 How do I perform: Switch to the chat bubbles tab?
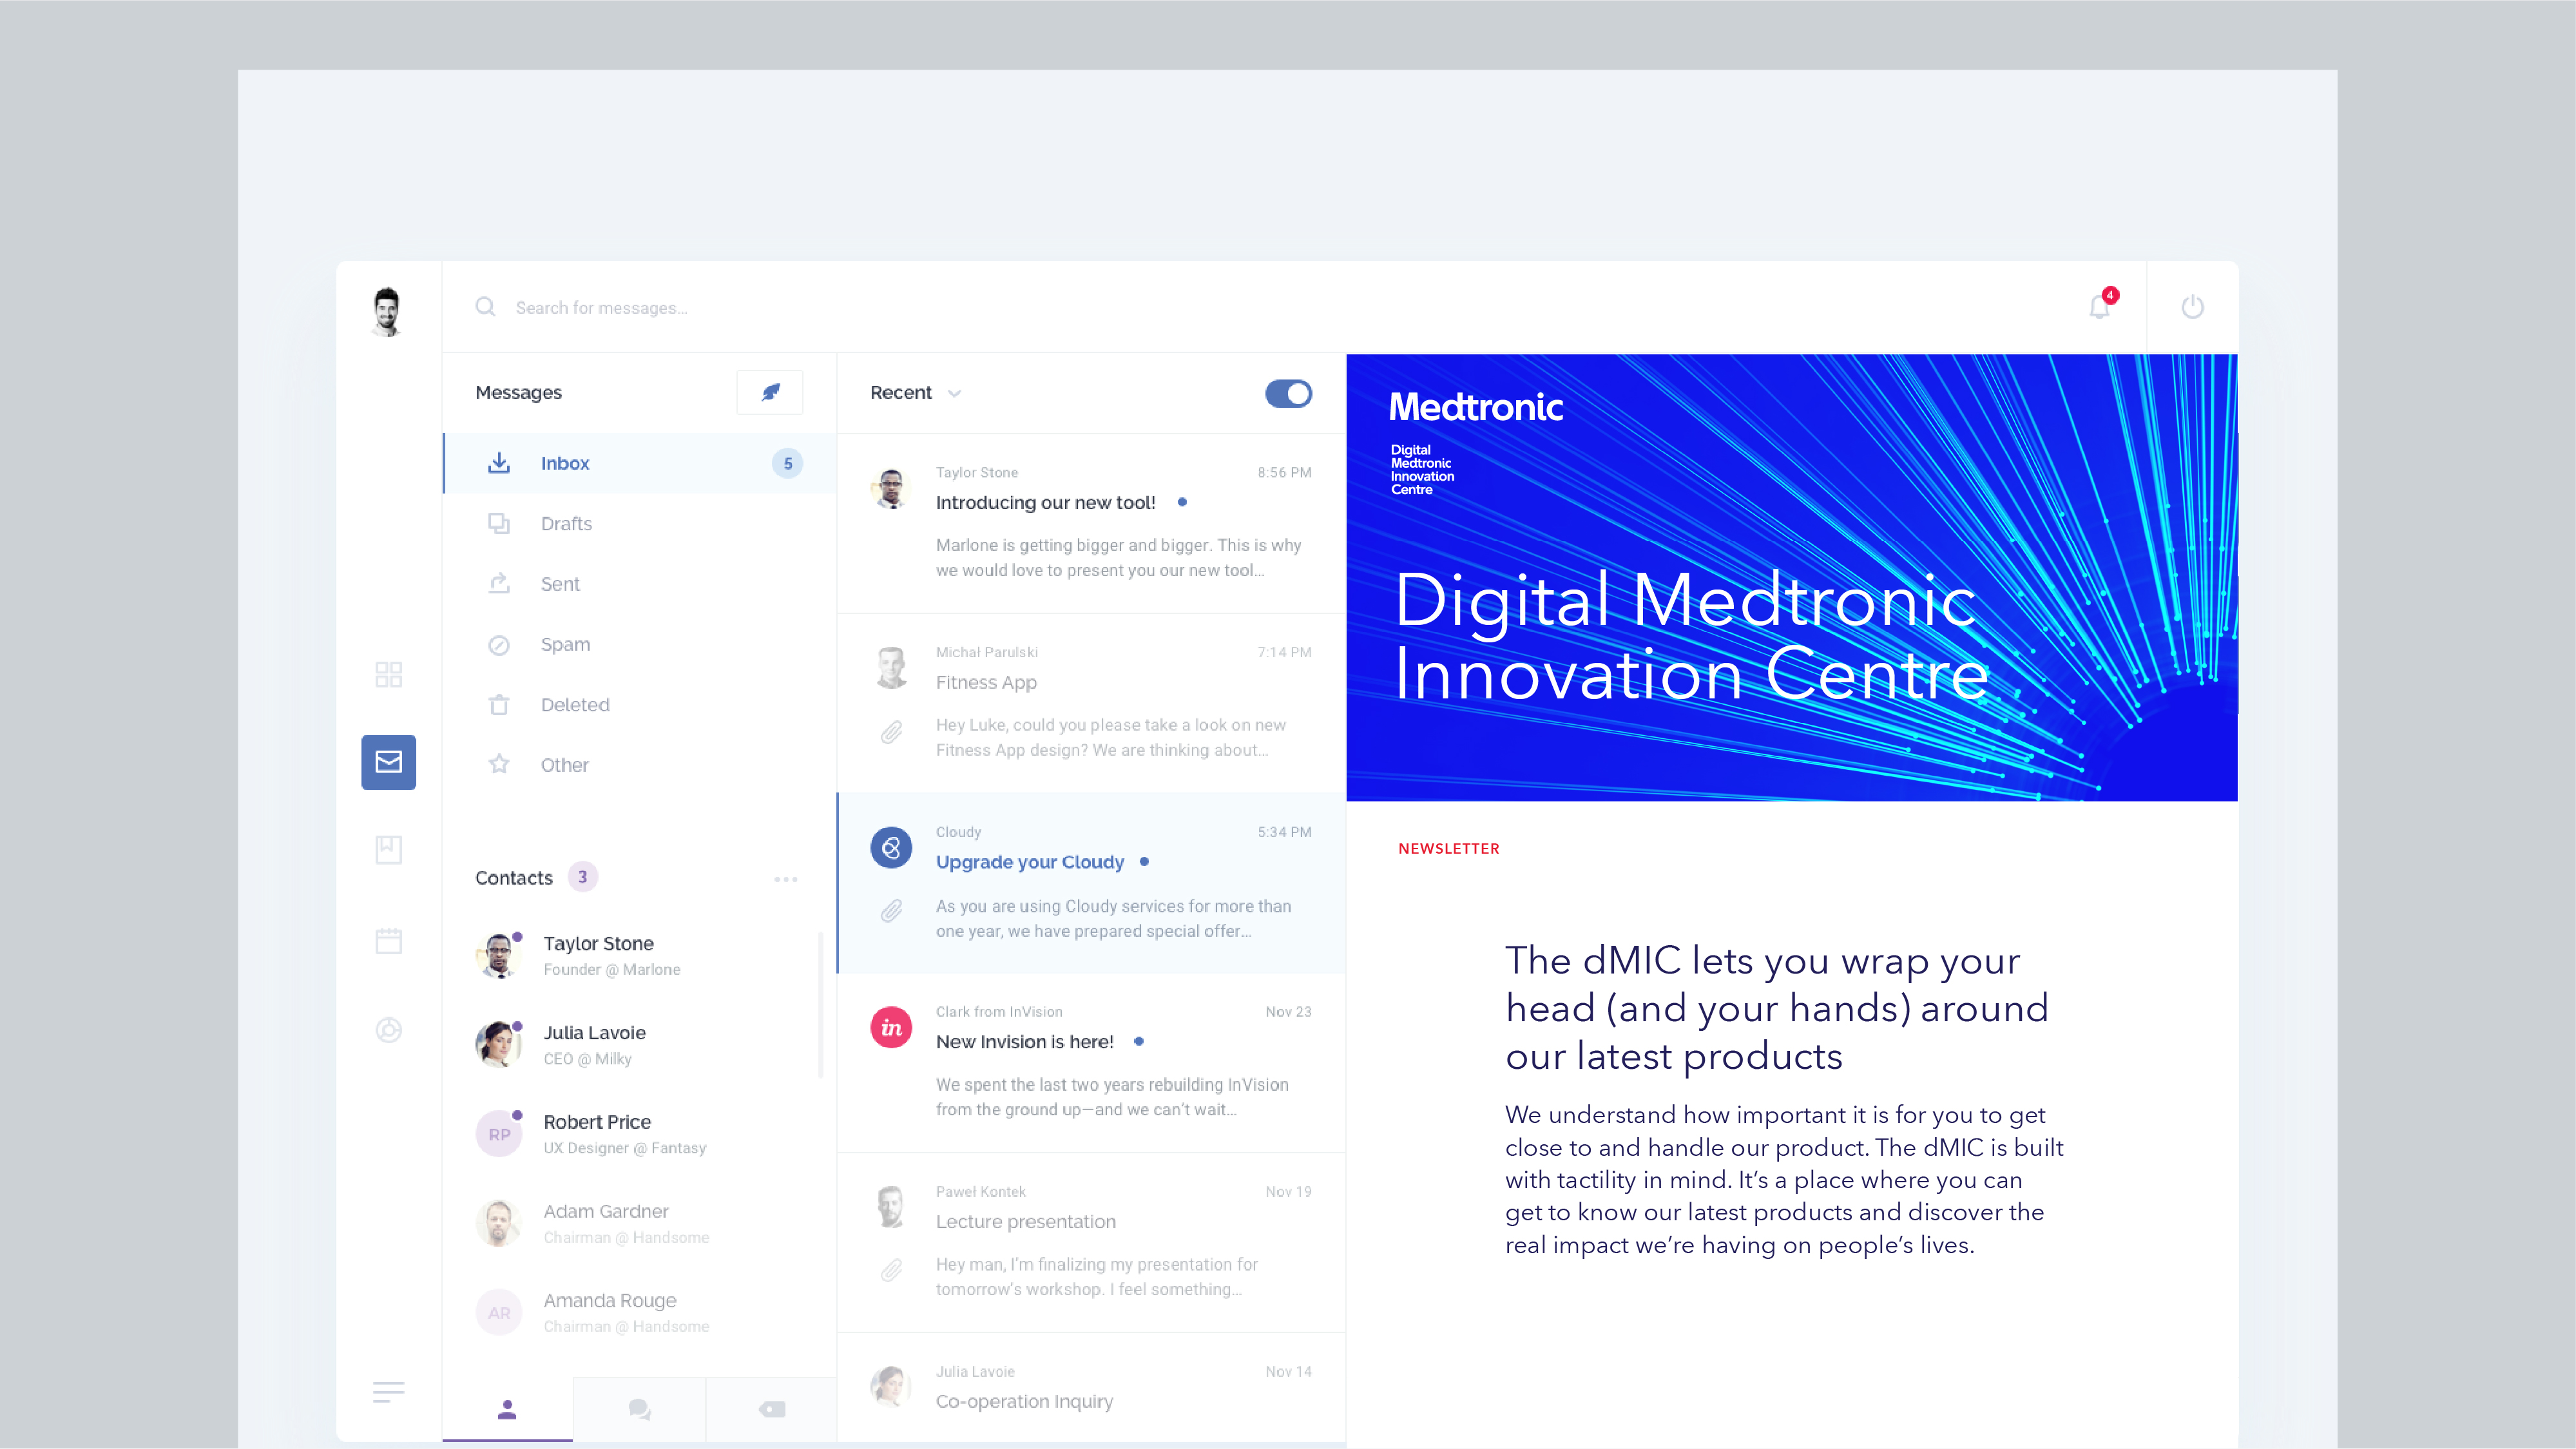(x=639, y=1410)
